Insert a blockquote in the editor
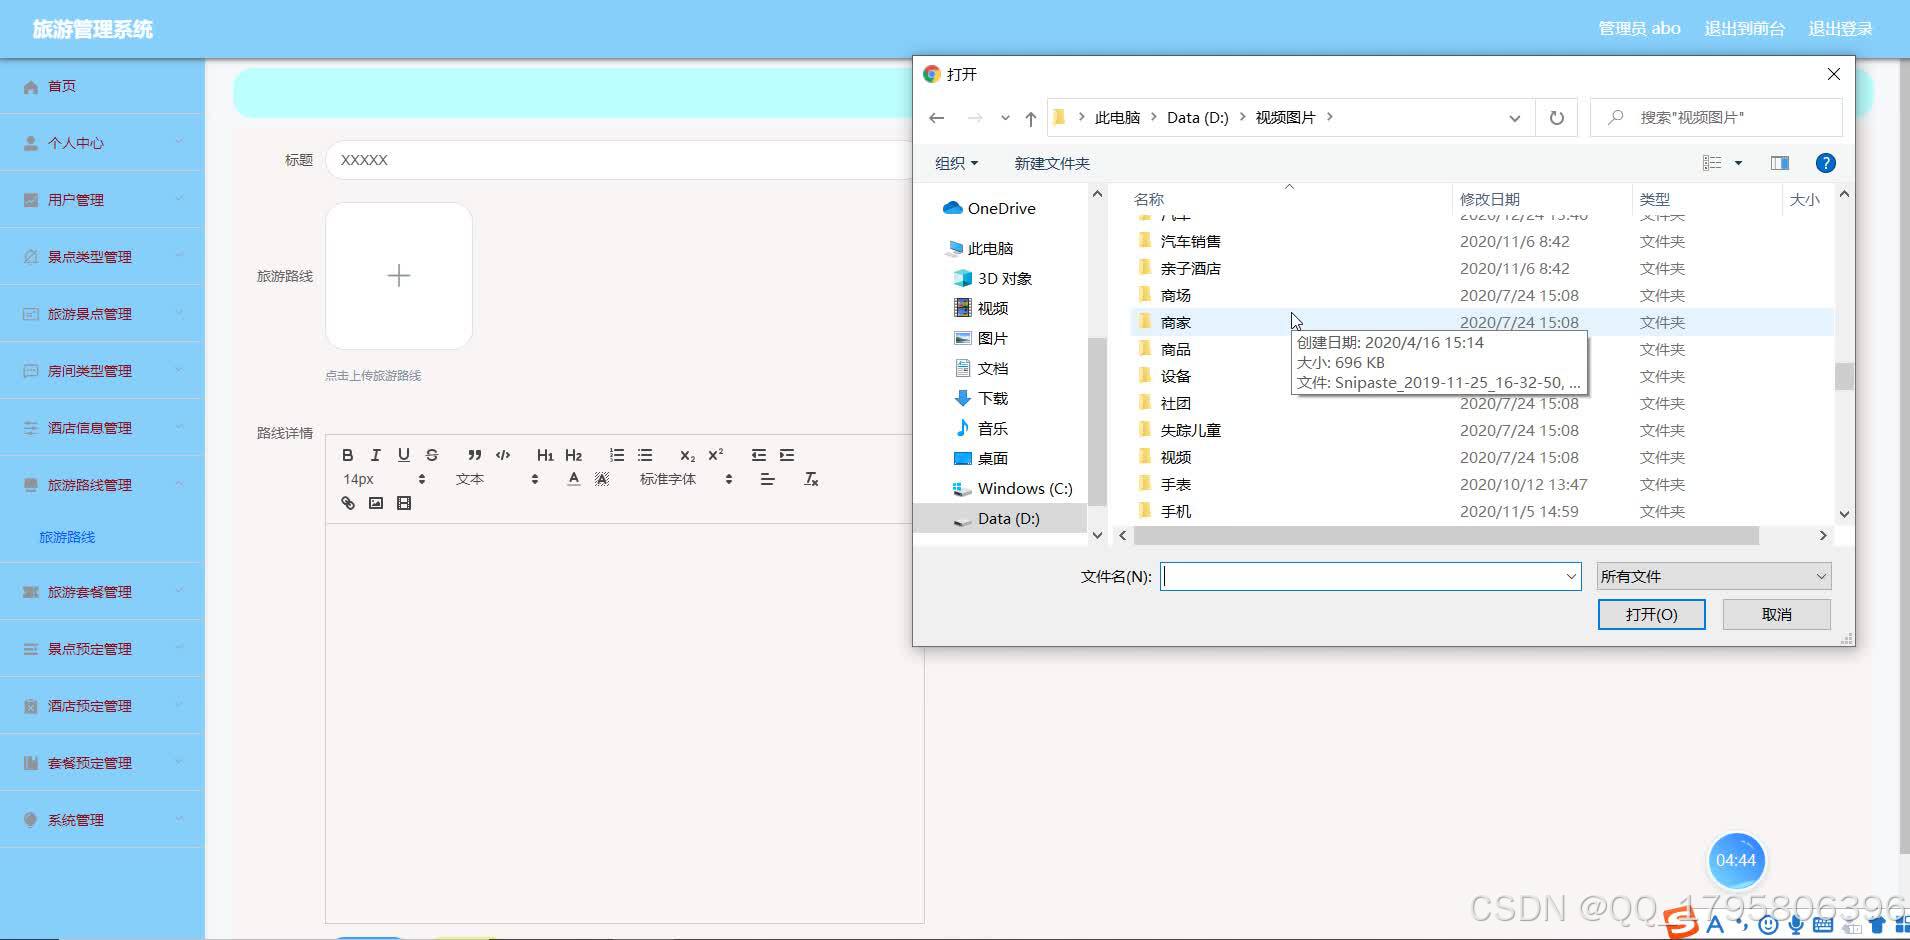1910x940 pixels. (x=475, y=455)
